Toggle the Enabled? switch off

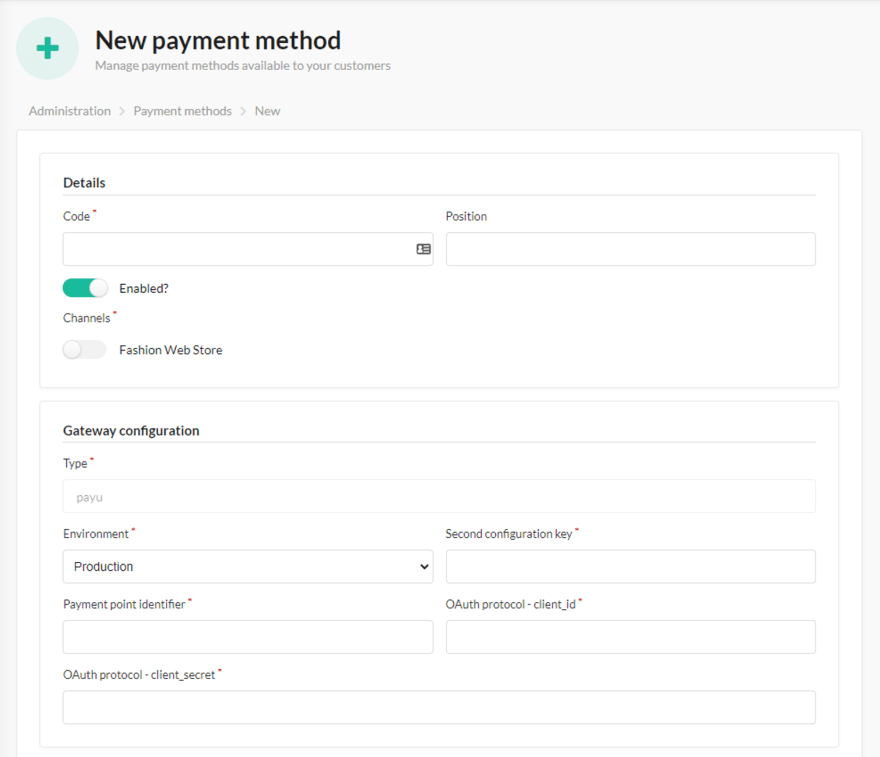pos(85,288)
